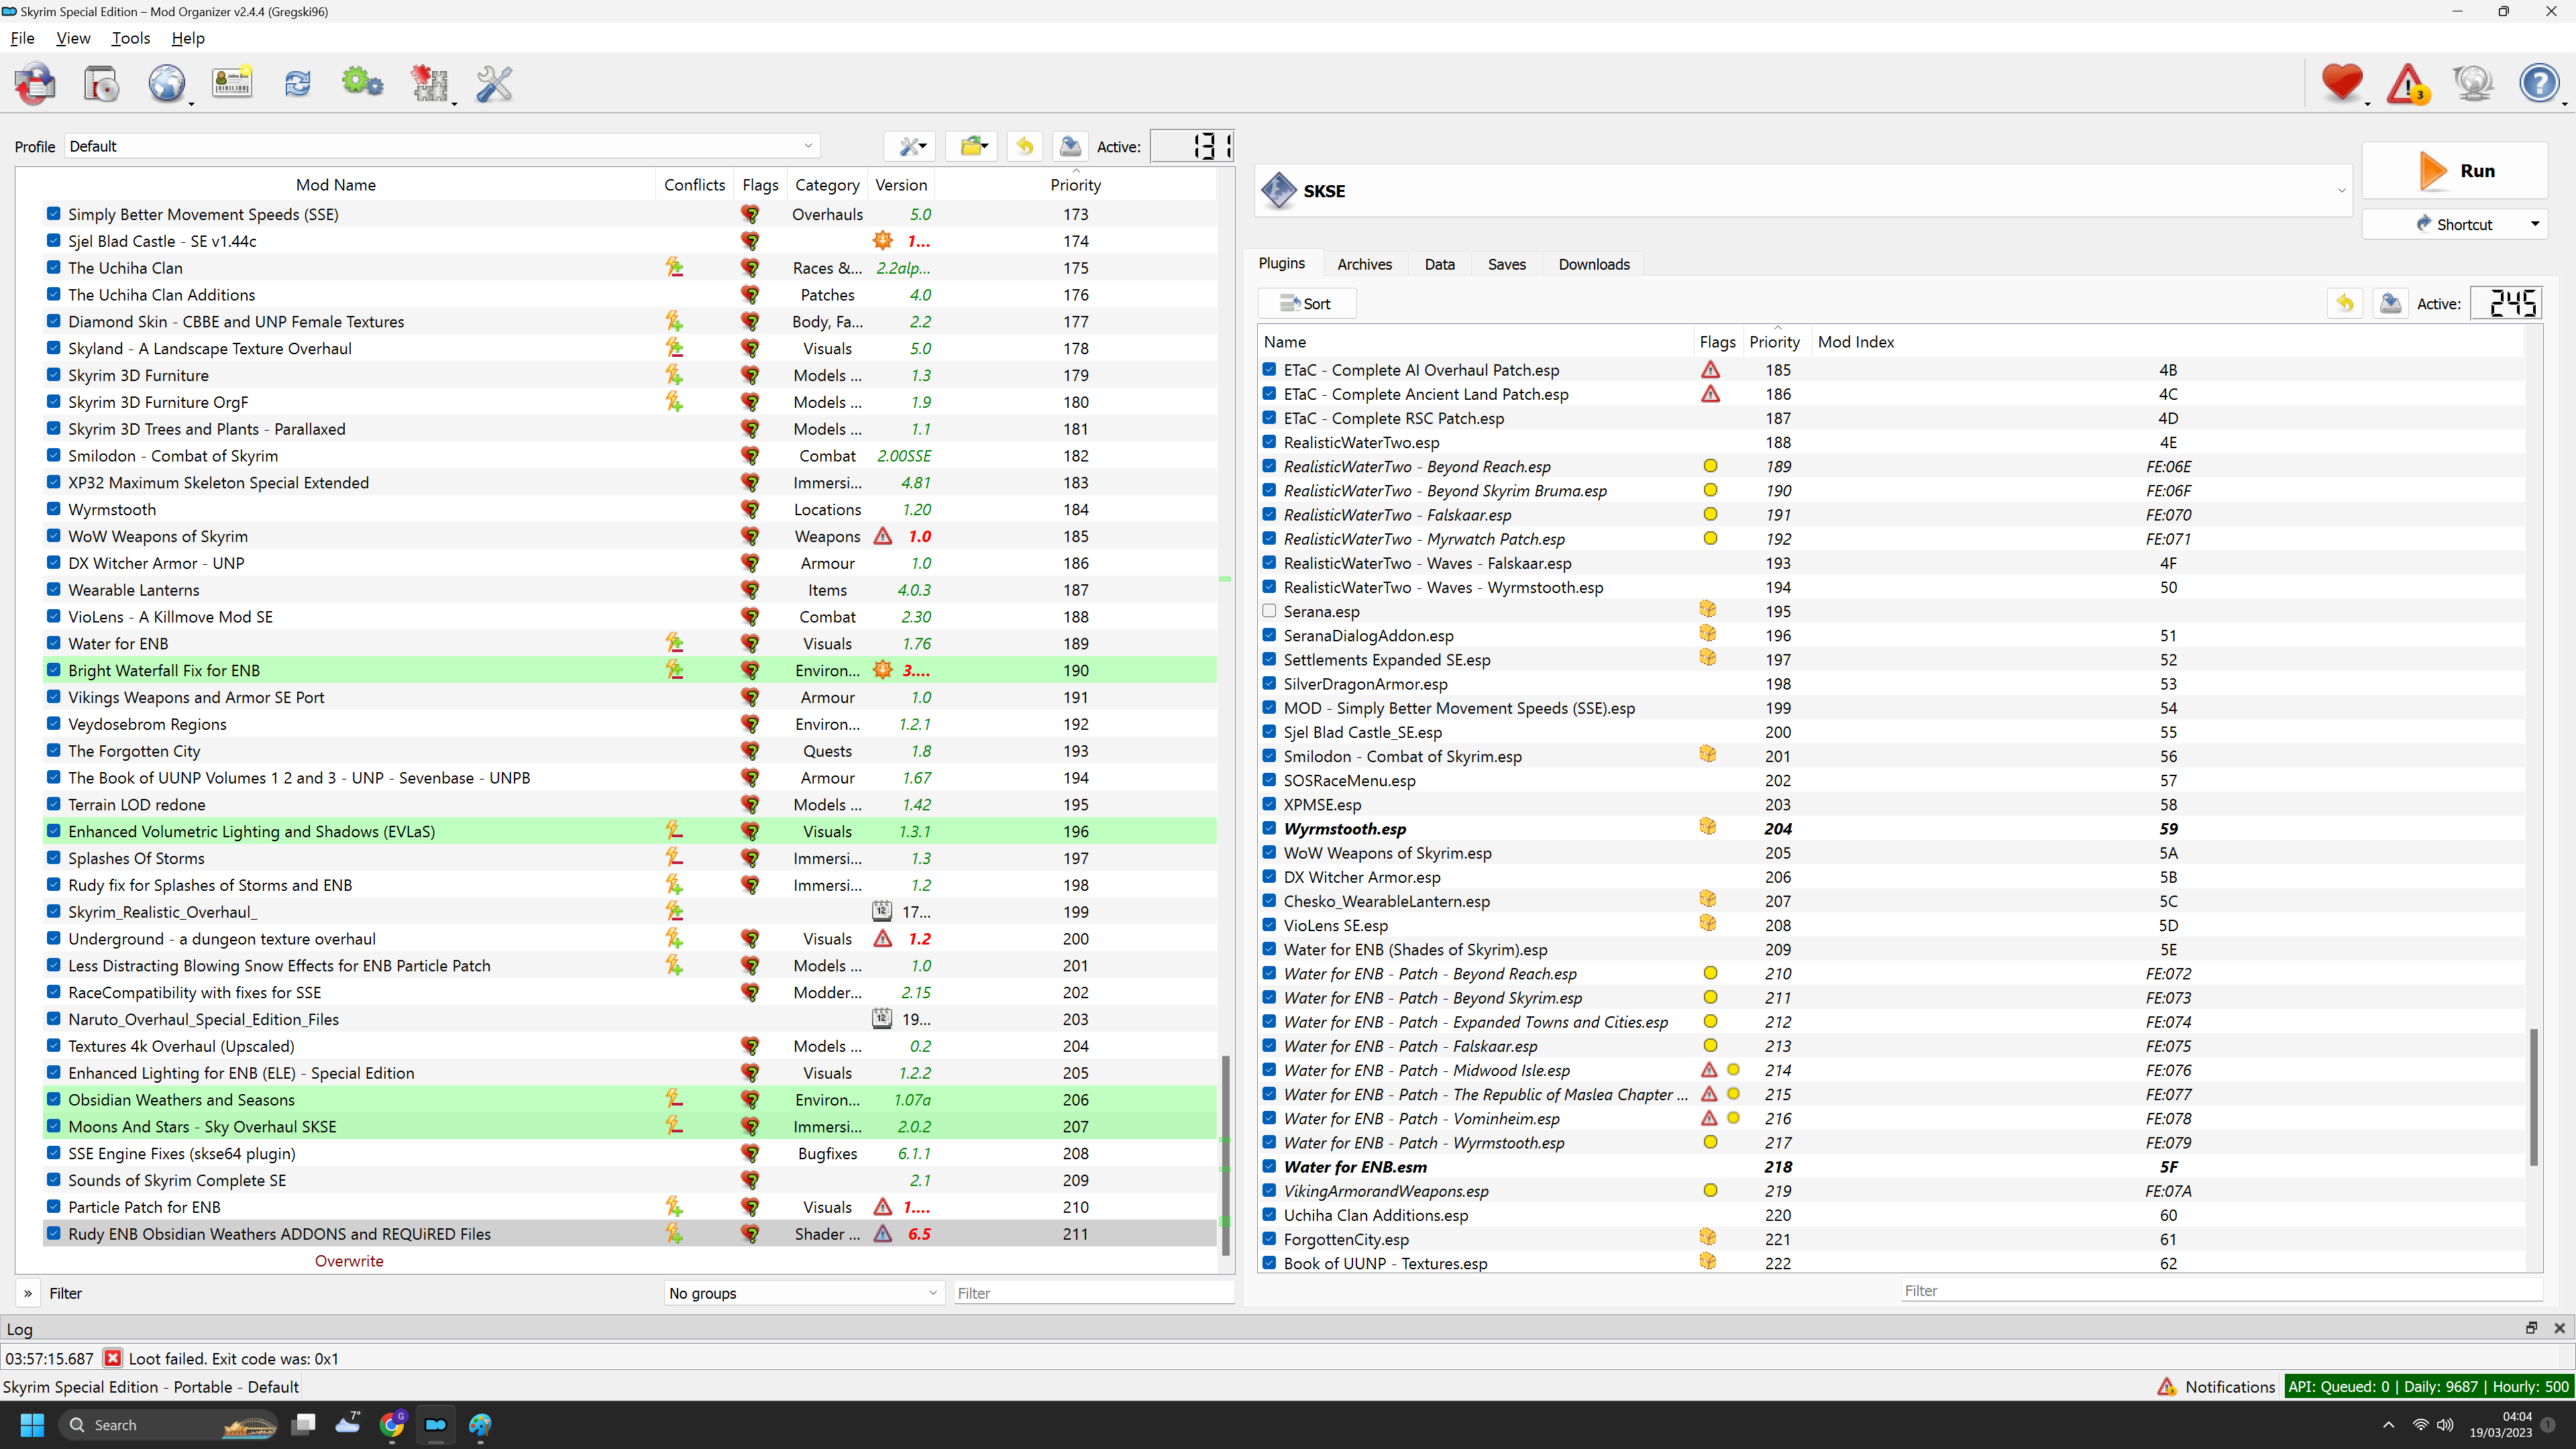Open the Profile Default dropdown

click(x=442, y=146)
